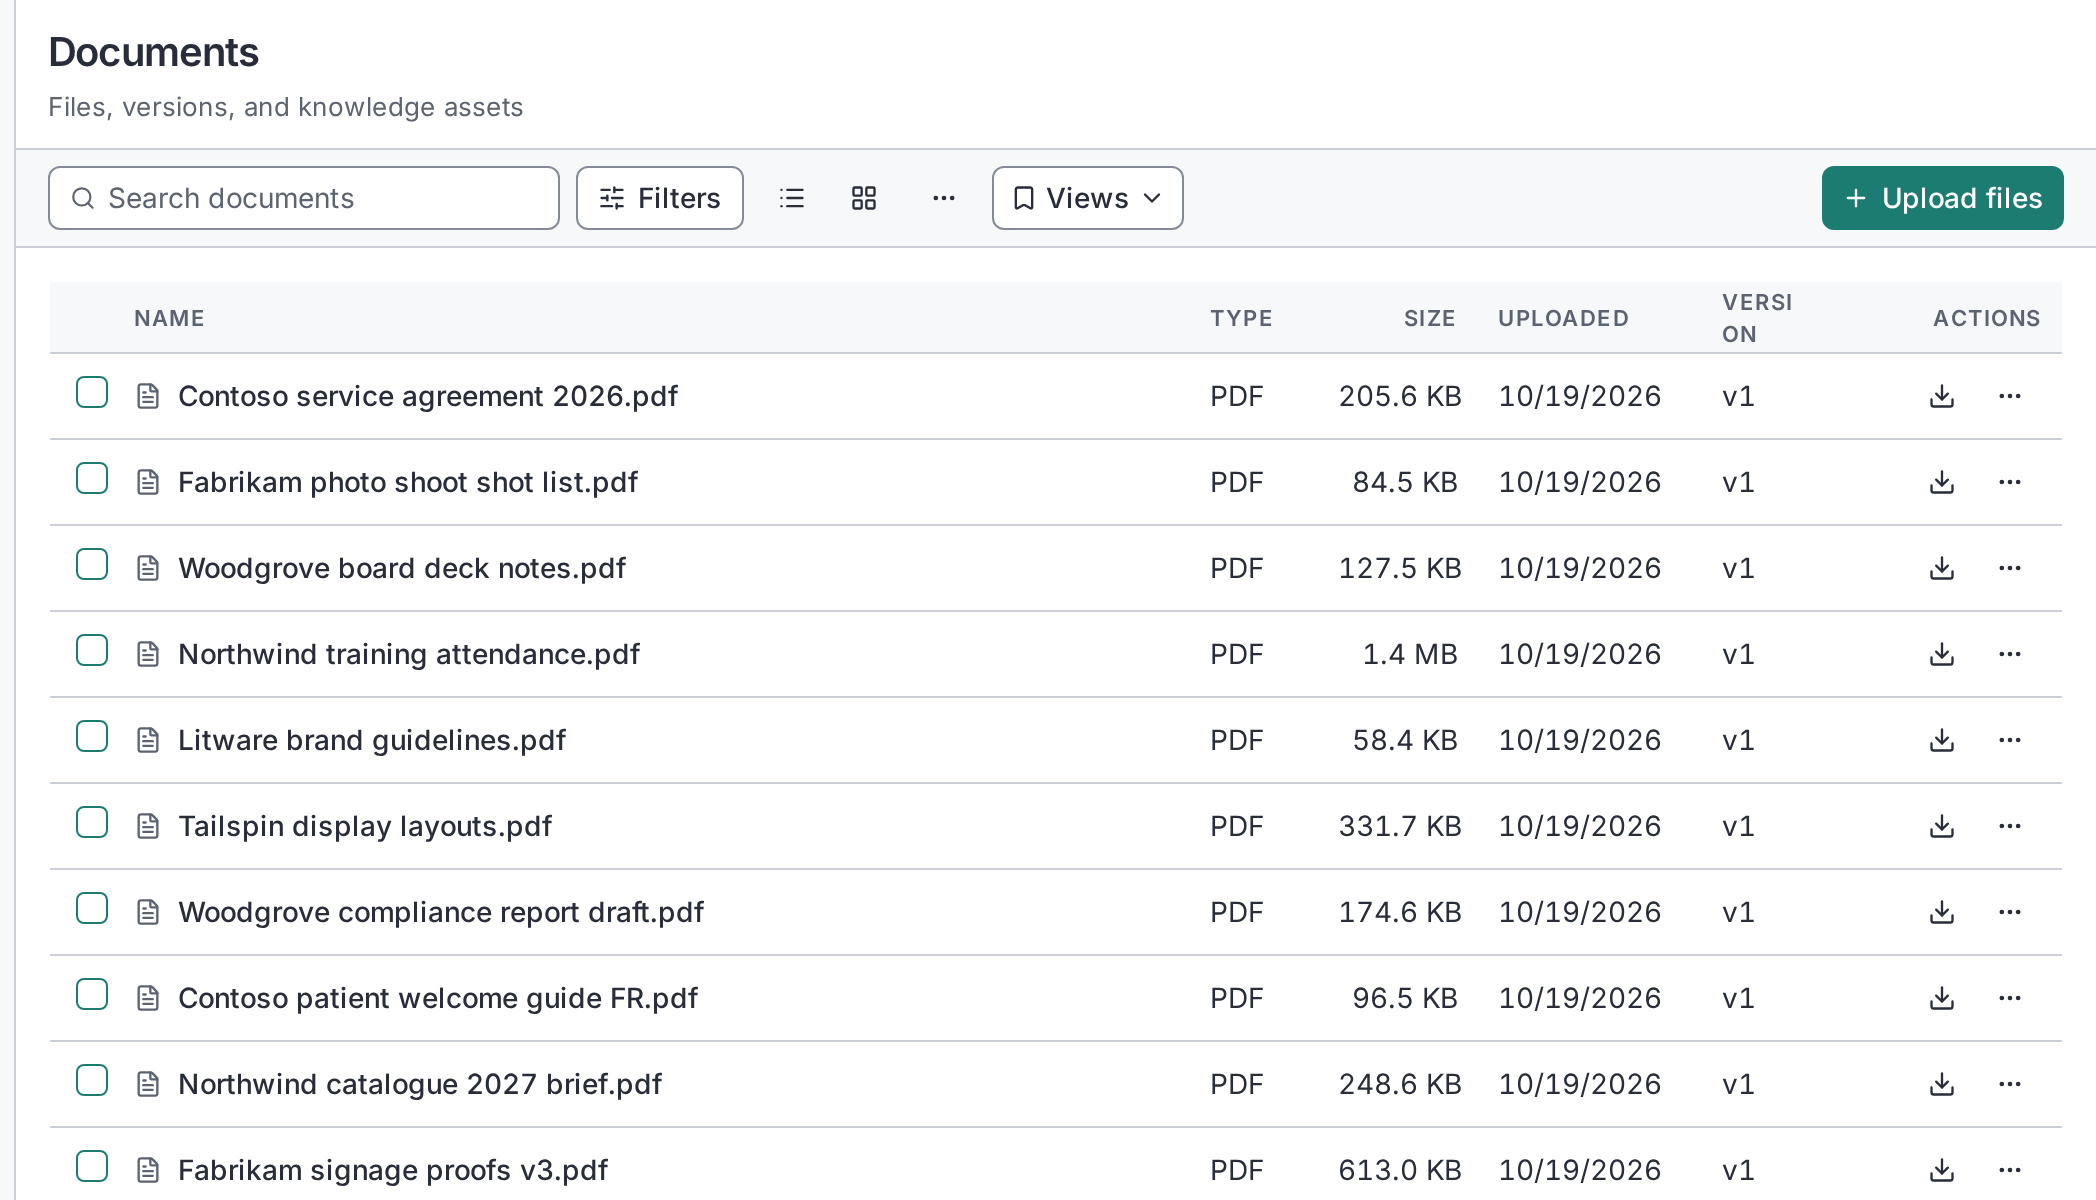Open more actions for Northwind catalogue 2027 brief
Image resolution: width=2096 pixels, height=1200 pixels.
click(x=2010, y=1084)
